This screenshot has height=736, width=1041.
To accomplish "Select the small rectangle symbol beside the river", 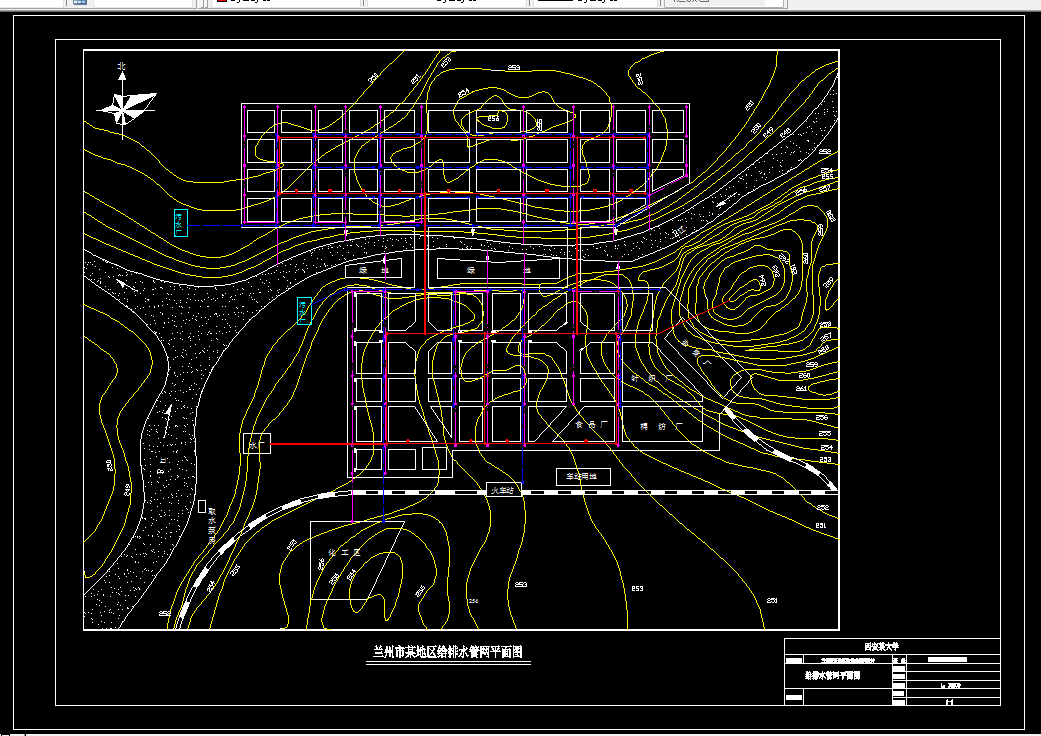I will (x=202, y=506).
